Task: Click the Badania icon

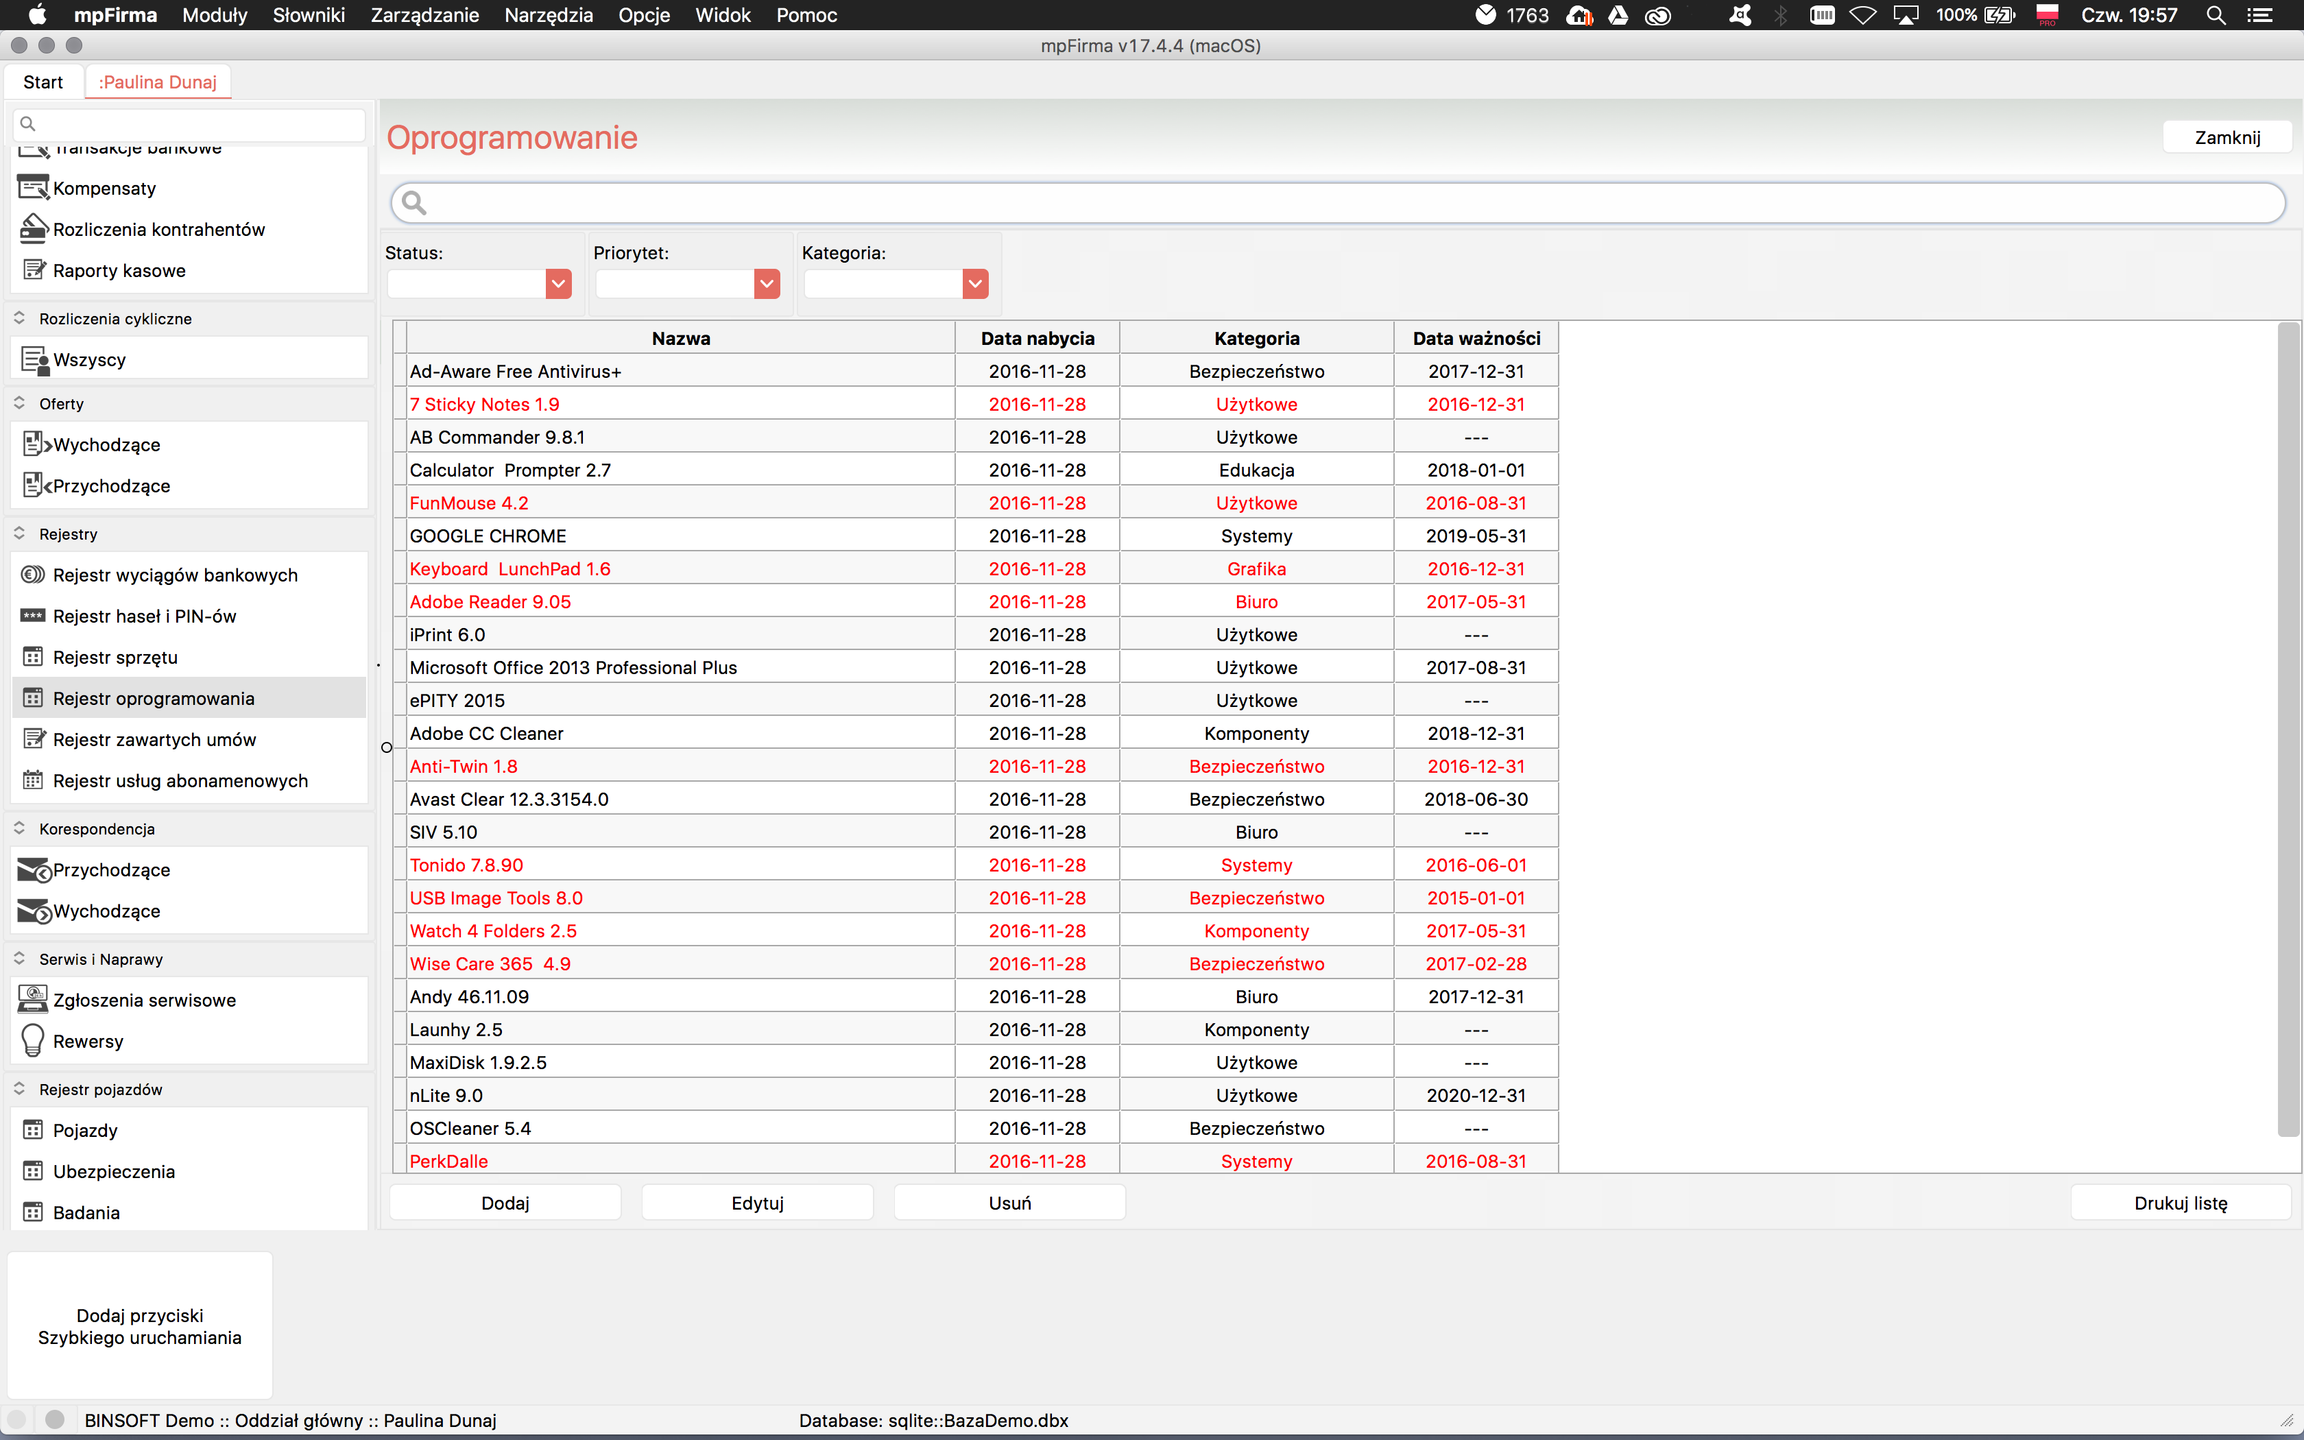Action: pyautogui.click(x=33, y=1212)
